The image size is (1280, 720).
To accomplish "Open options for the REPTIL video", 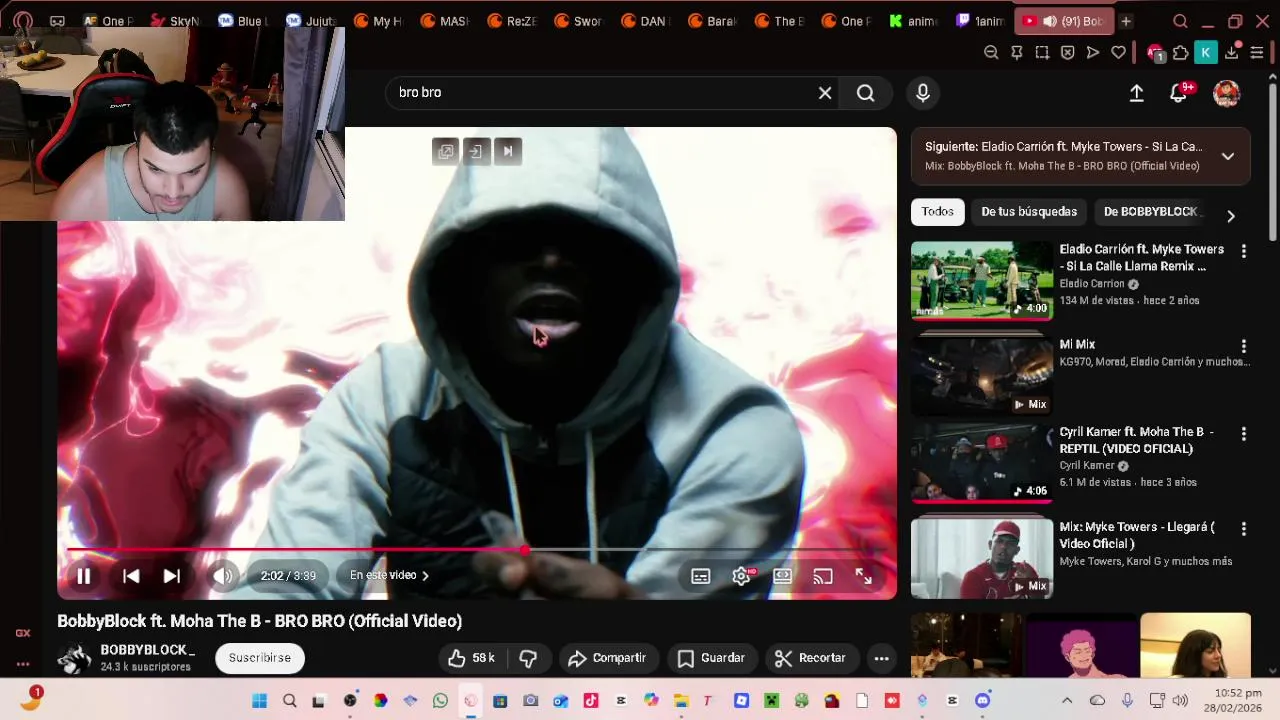I will coord(1244,434).
